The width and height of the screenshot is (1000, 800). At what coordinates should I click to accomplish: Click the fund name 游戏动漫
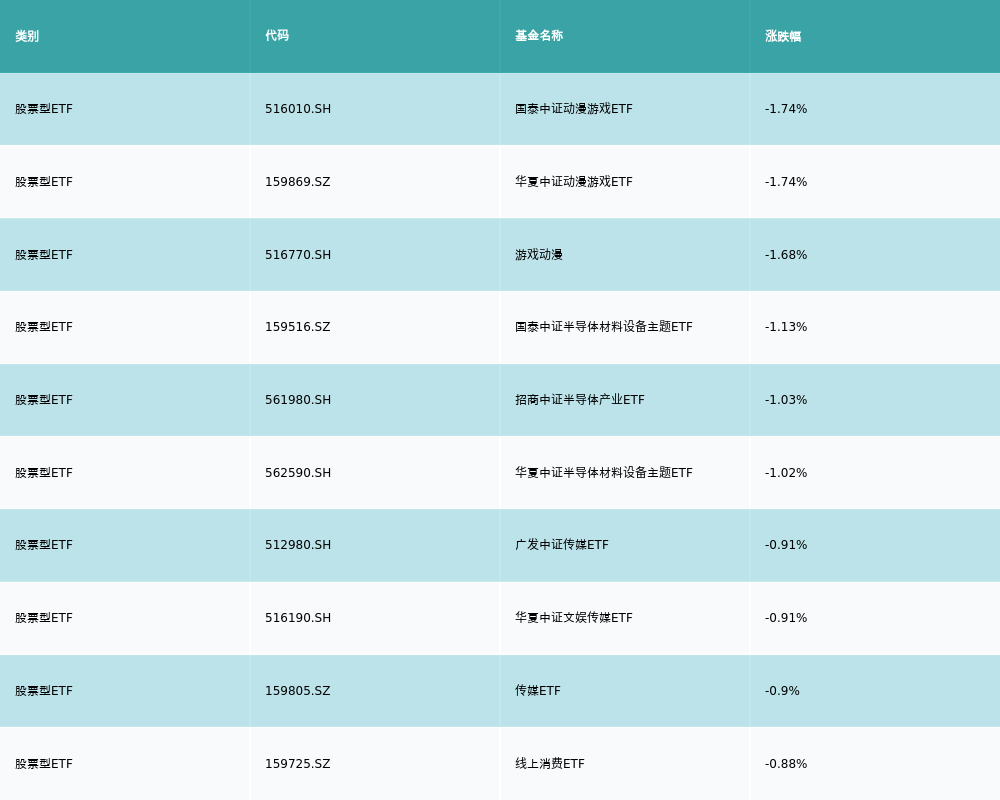(x=539, y=255)
